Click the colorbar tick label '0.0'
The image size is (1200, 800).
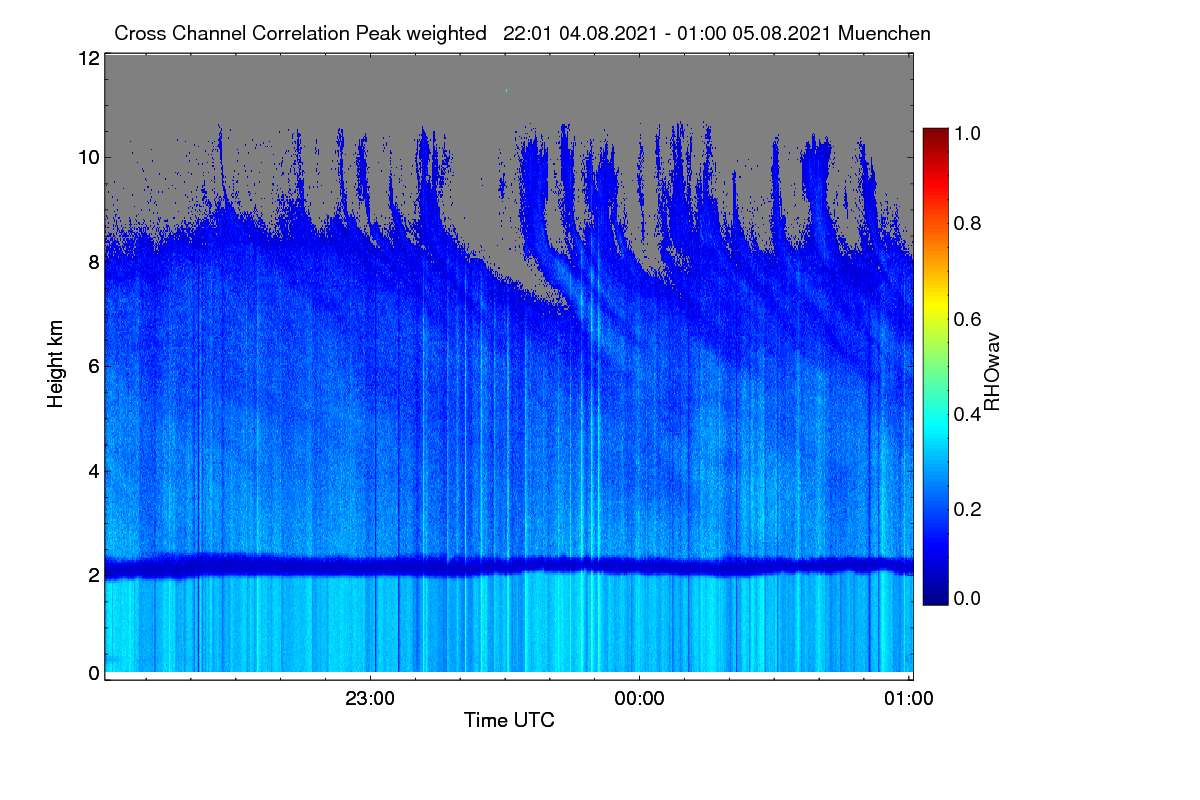pos(969,598)
